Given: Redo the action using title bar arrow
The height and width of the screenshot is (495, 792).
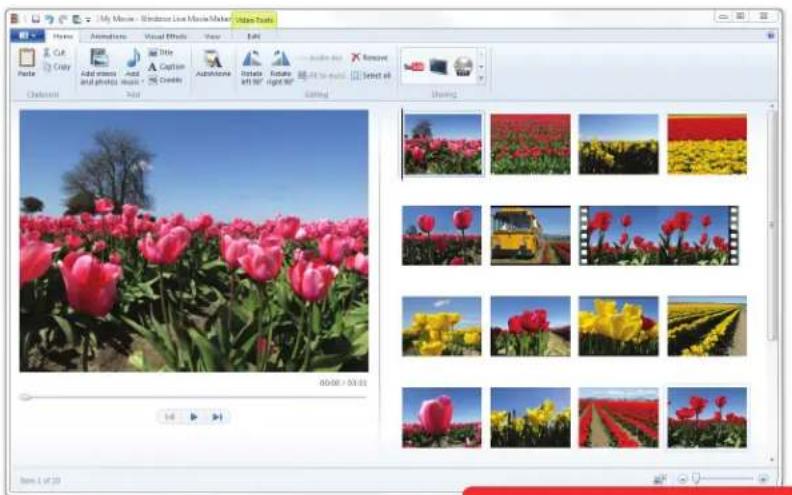Looking at the screenshot, I should tap(63, 19).
